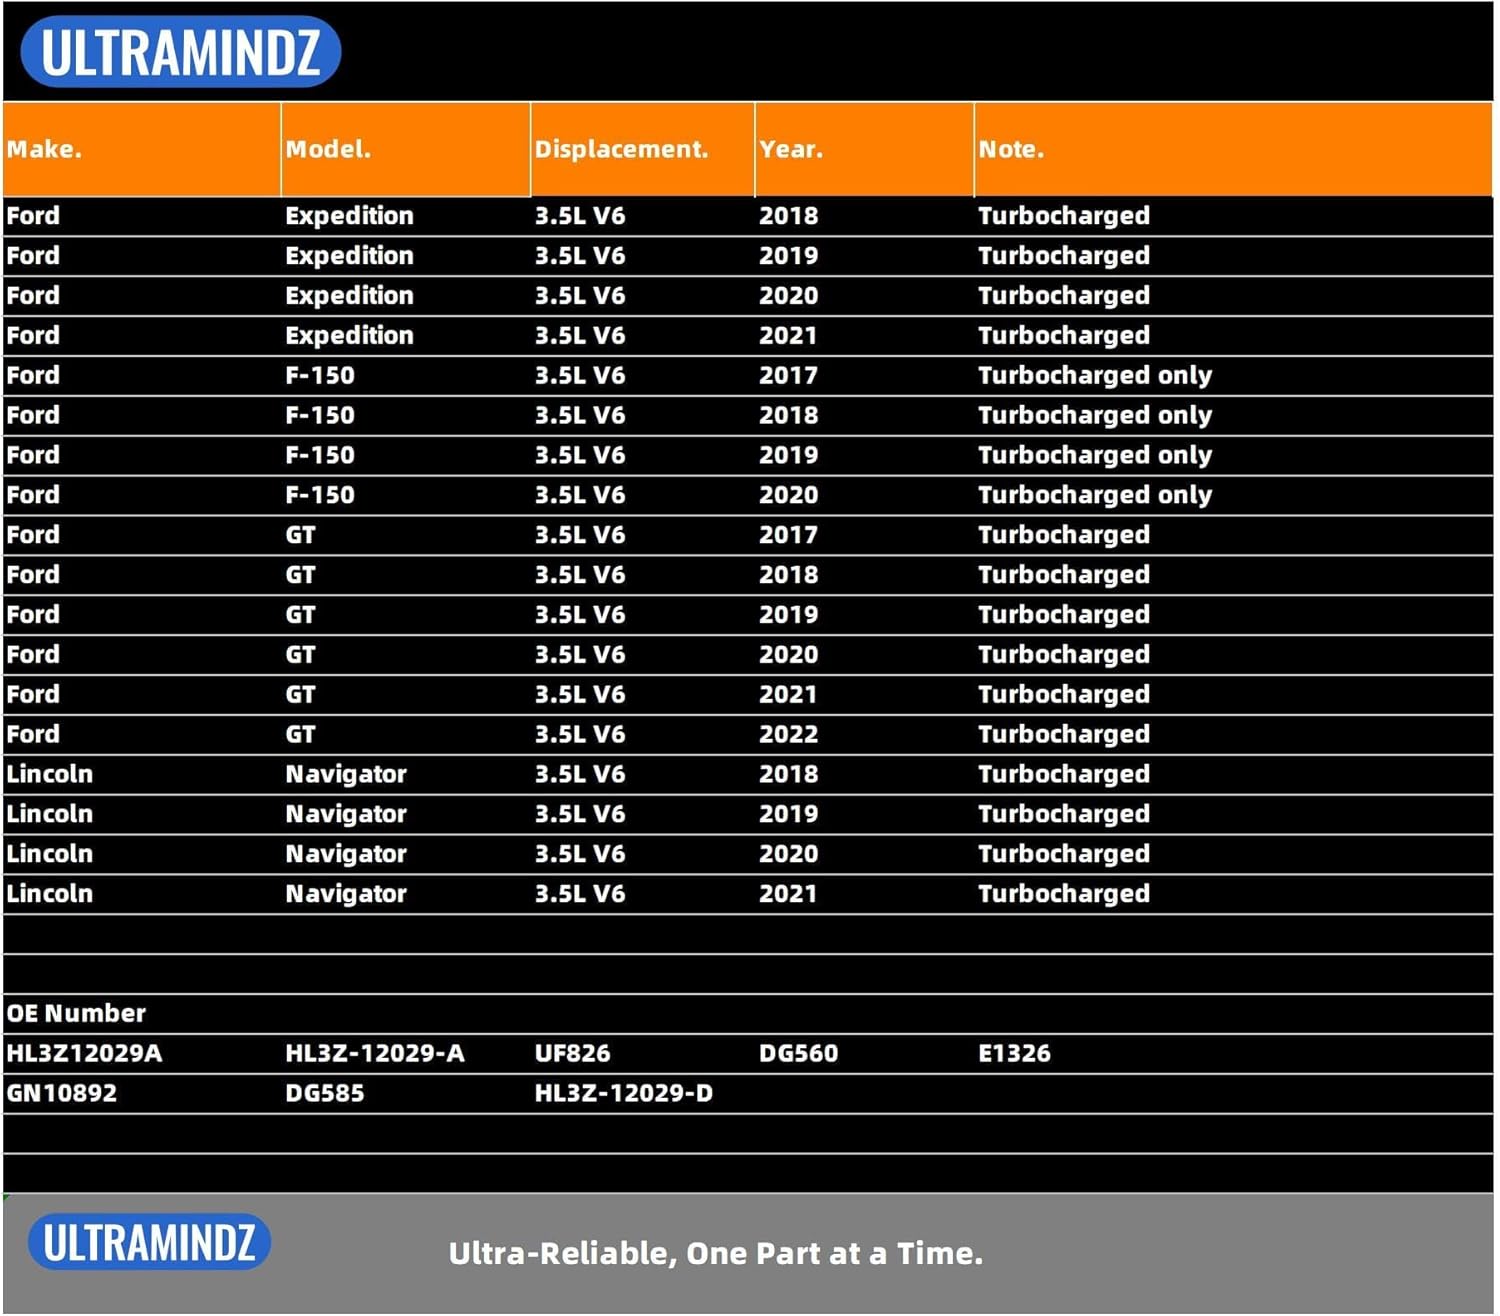Image resolution: width=1500 pixels, height=1316 pixels.
Task: Click year 2021 in Navigator row
Action: tap(788, 895)
